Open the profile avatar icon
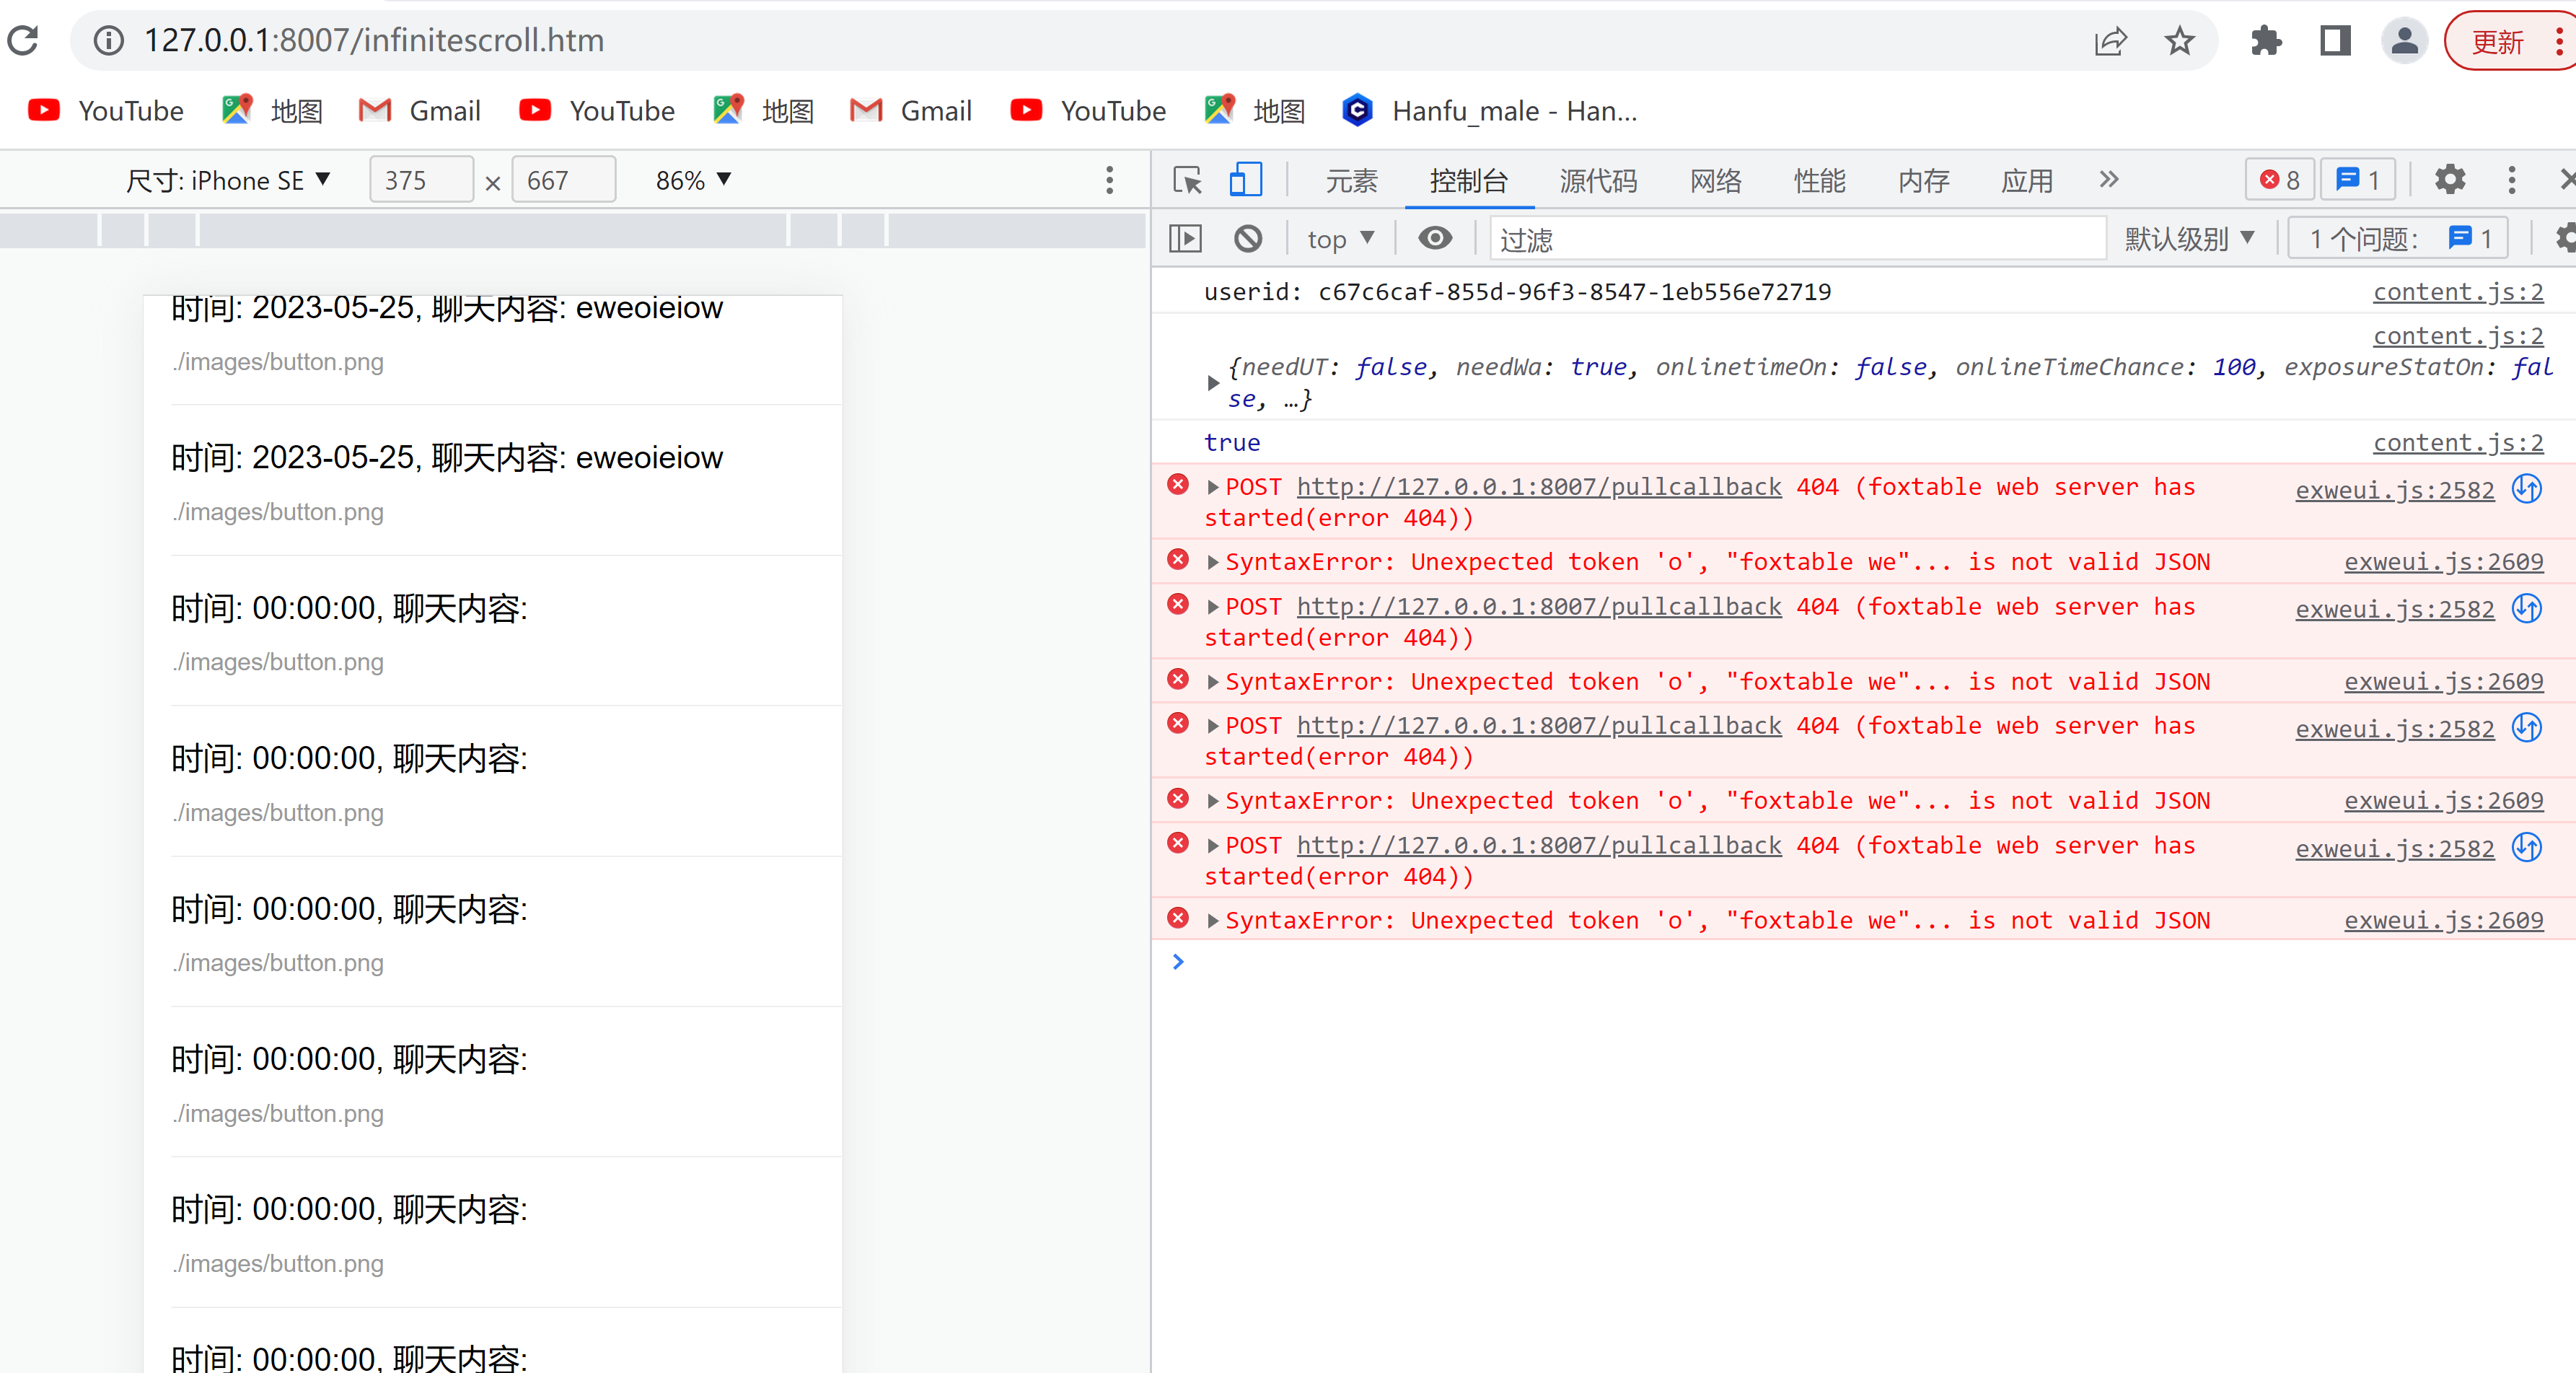 (2404, 41)
